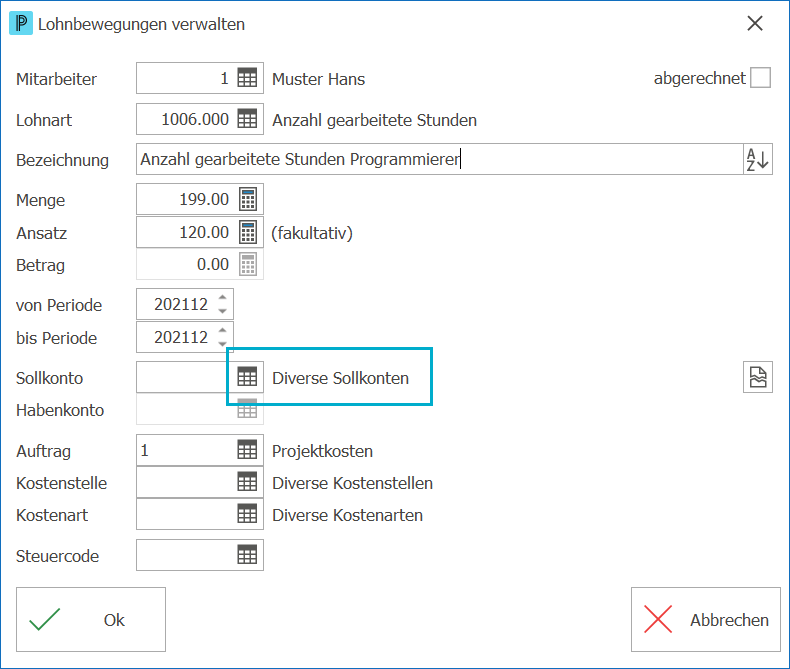
Task: Click the '(fakultativ)' hint text
Action: click(312, 233)
